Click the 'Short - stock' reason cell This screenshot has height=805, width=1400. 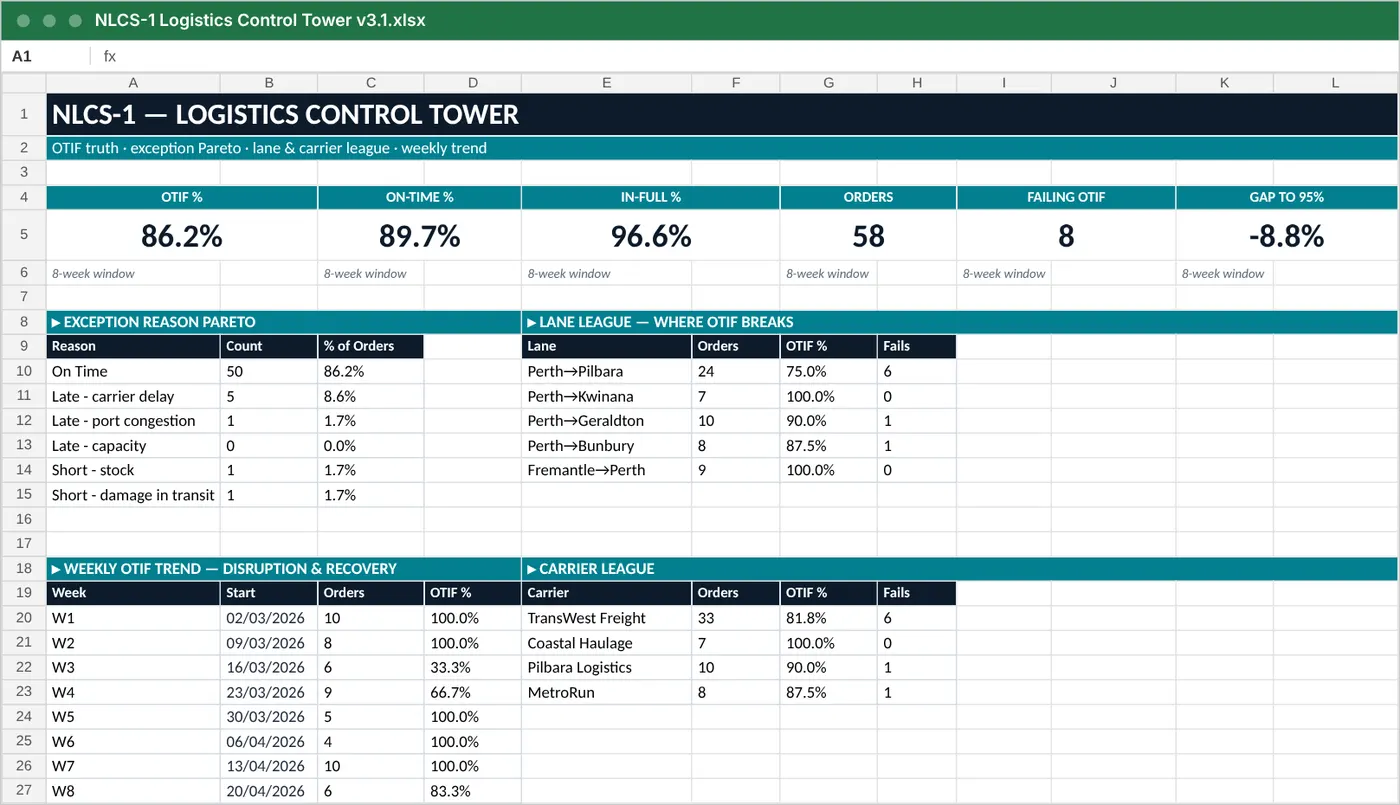[133, 470]
